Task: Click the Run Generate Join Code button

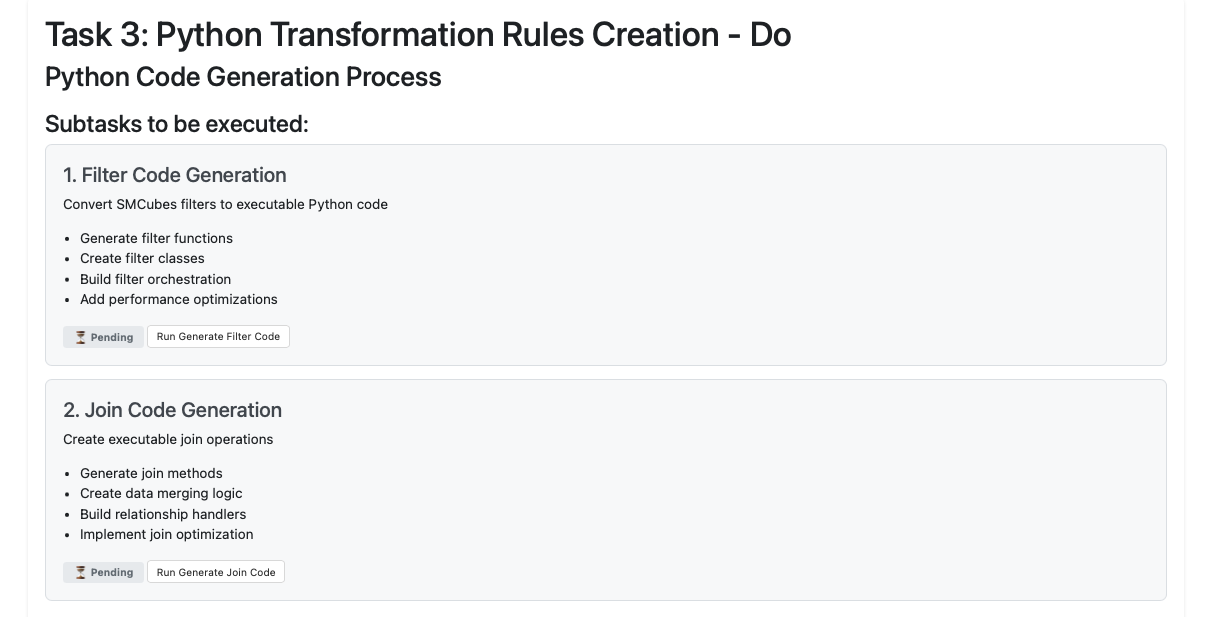Action: [x=216, y=572]
